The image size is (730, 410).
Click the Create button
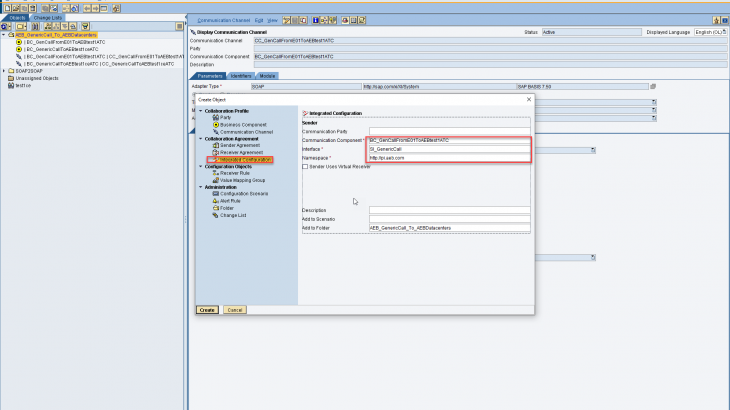click(x=207, y=310)
